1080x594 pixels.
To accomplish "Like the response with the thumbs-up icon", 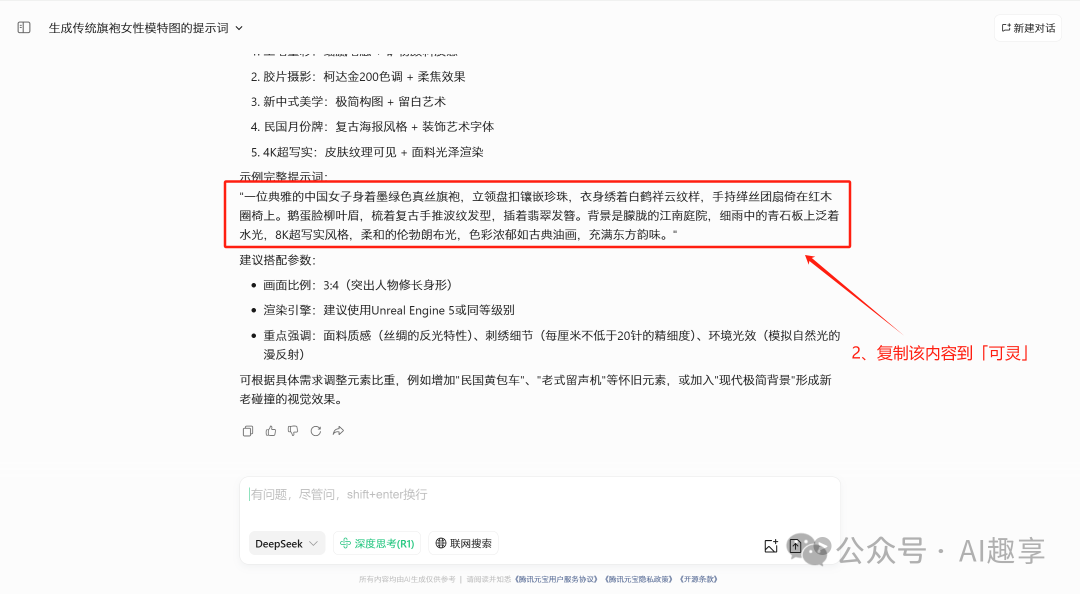I will pos(271,431).
